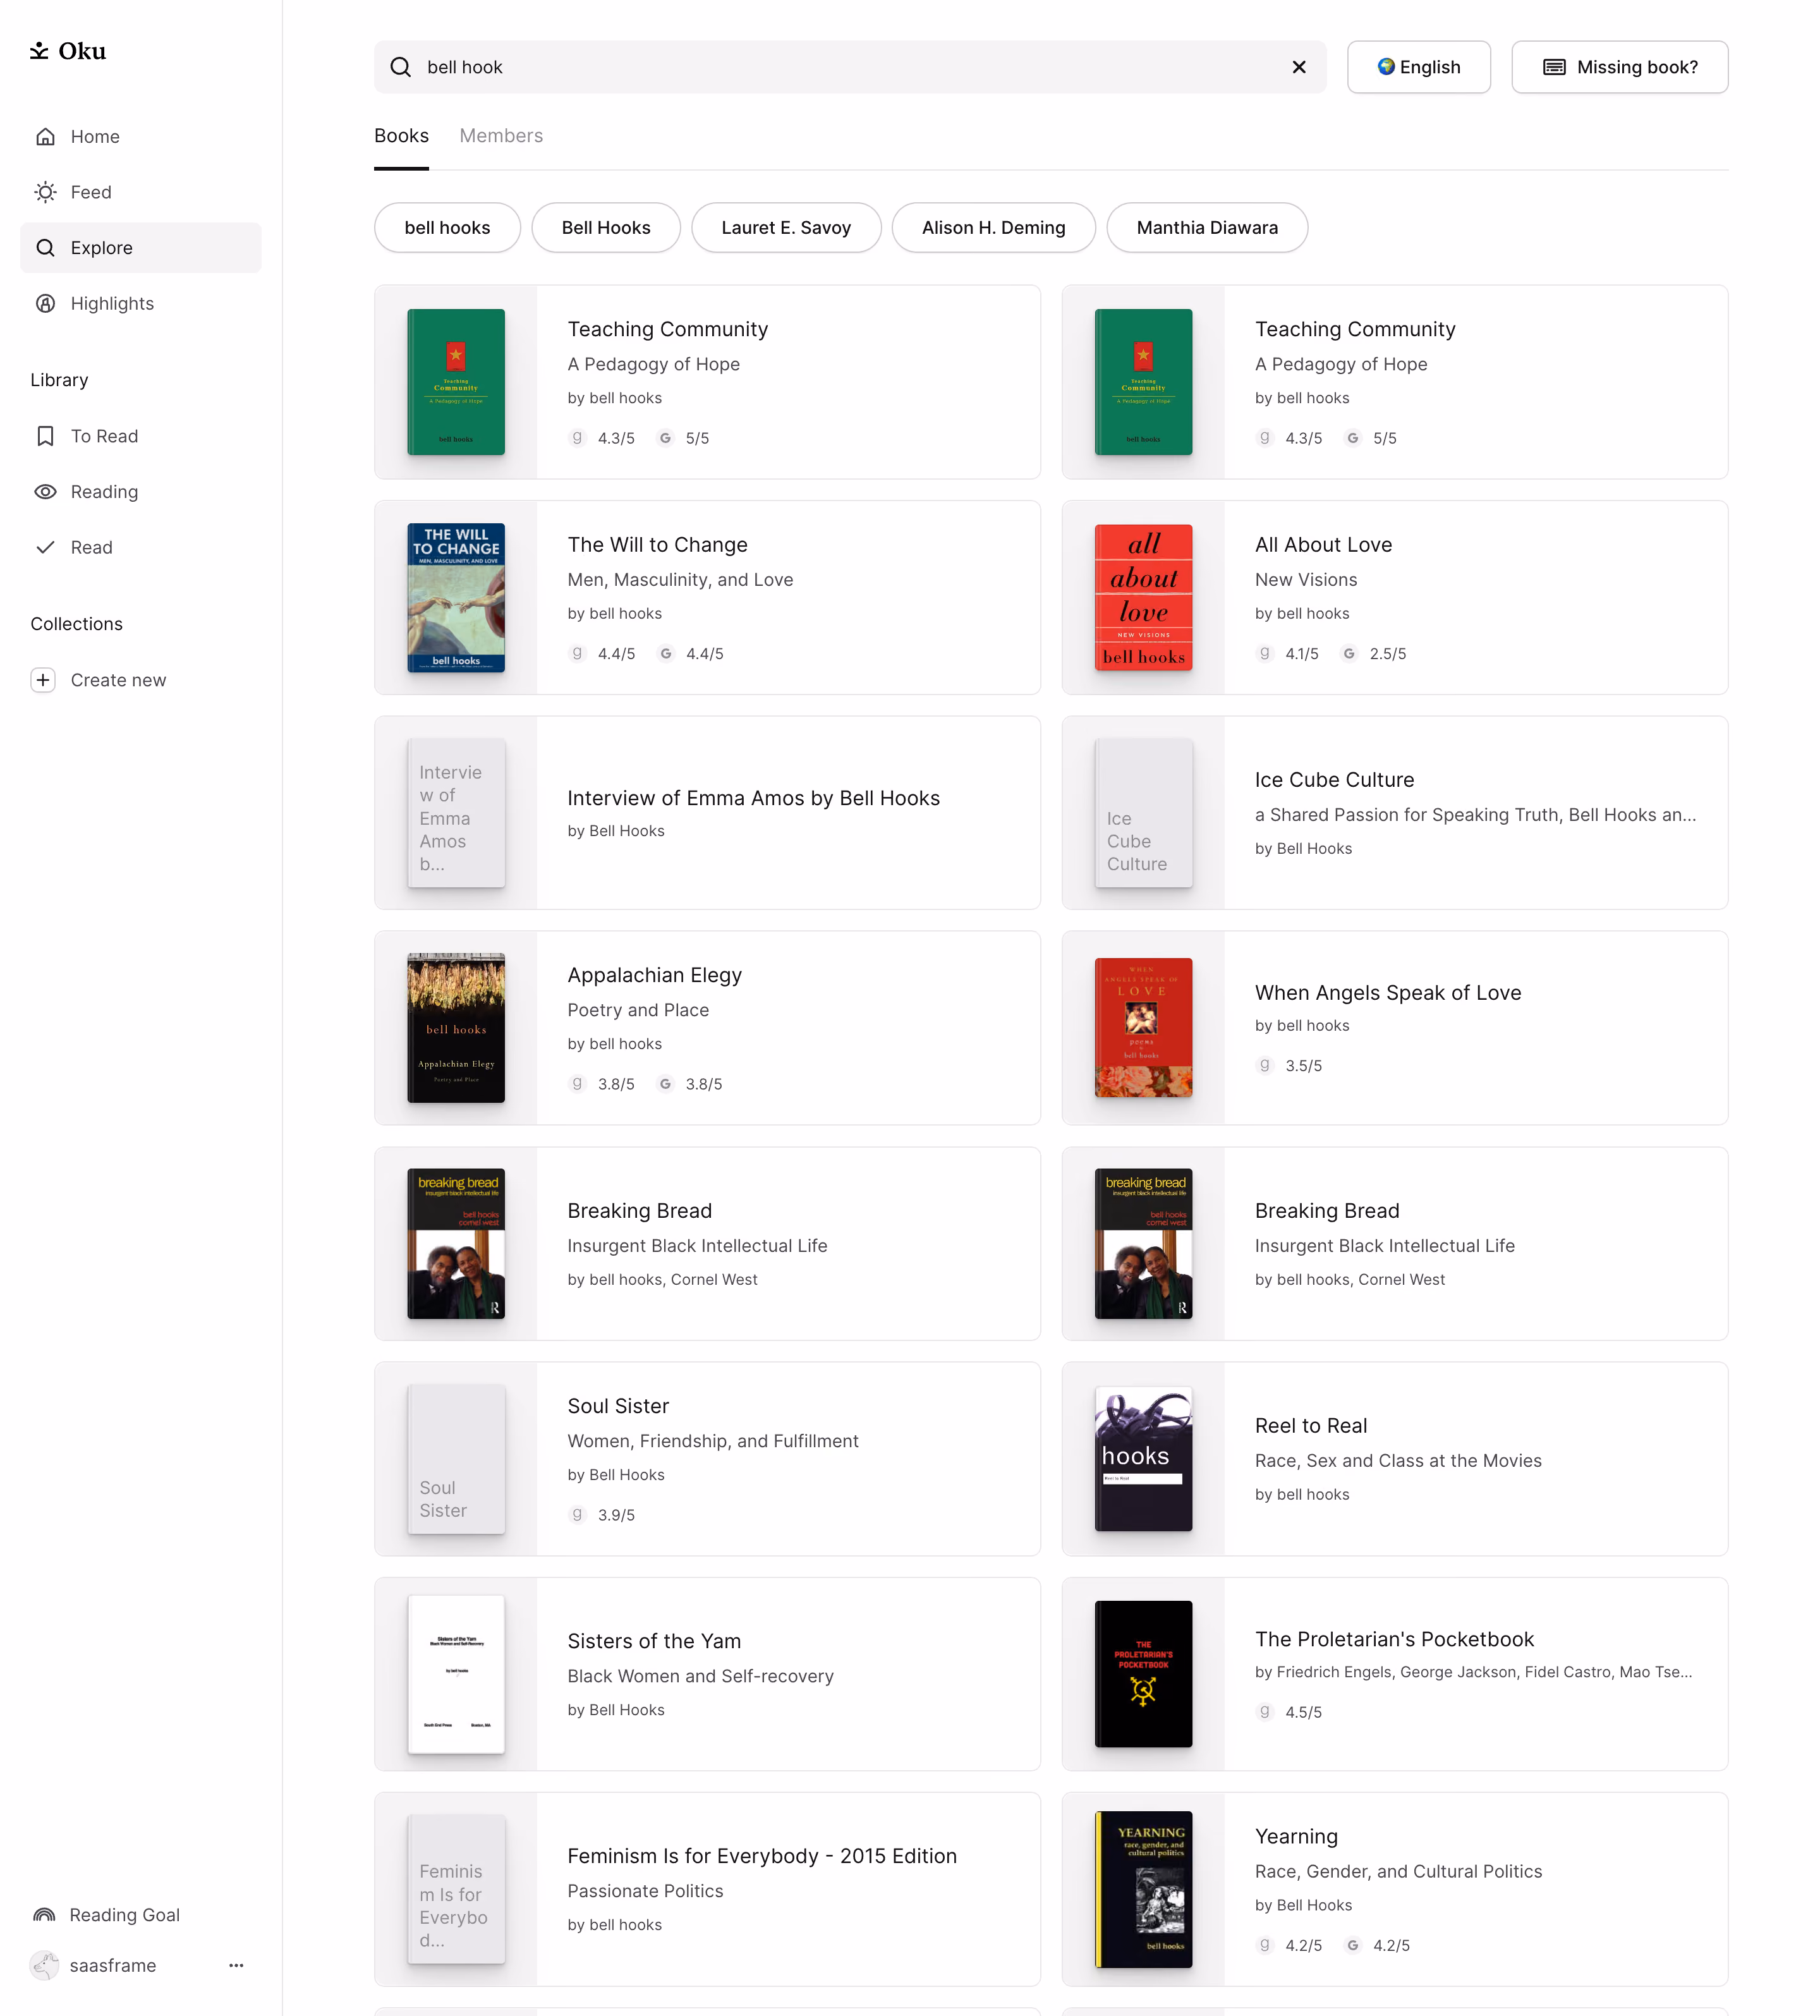Open the three-dot menu next to saasframe
Image resolution: width=1820 pixels, height=2016 pixels.
click(236, 1966)
